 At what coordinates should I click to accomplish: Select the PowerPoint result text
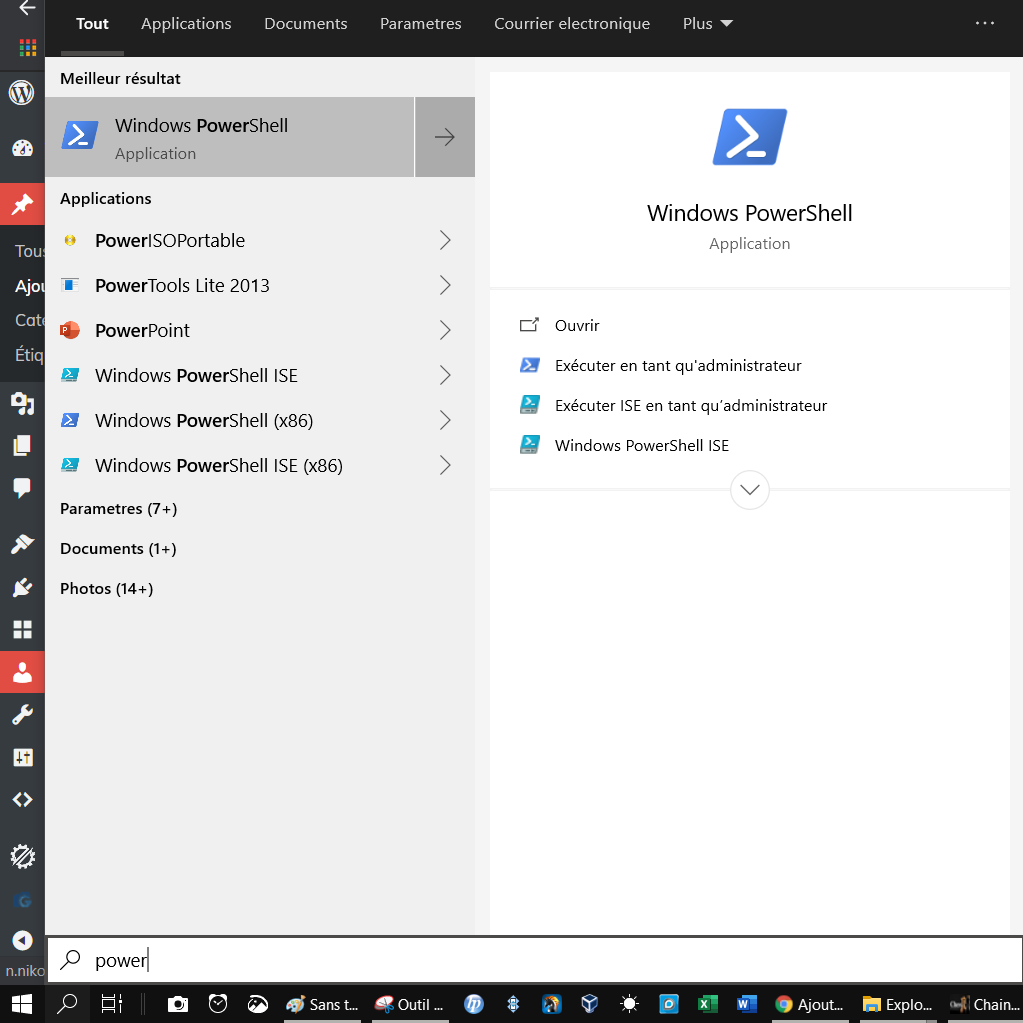[x=142, y=331]
